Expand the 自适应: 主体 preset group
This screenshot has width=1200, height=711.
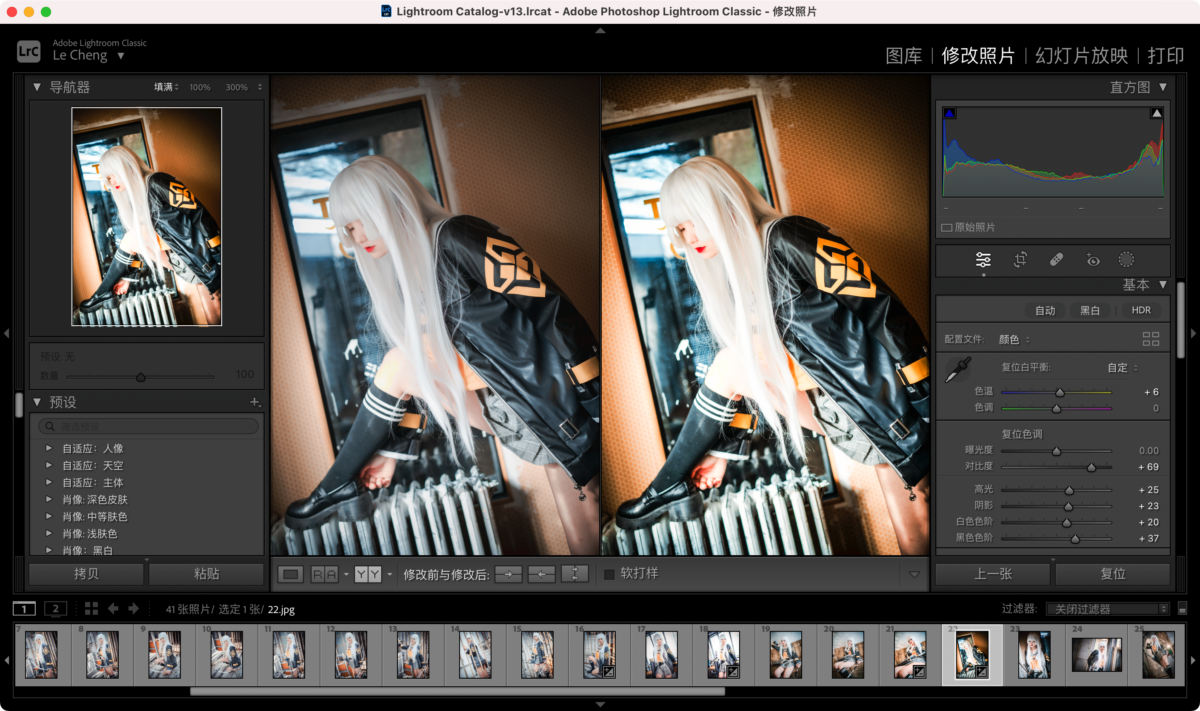(48, 483)
